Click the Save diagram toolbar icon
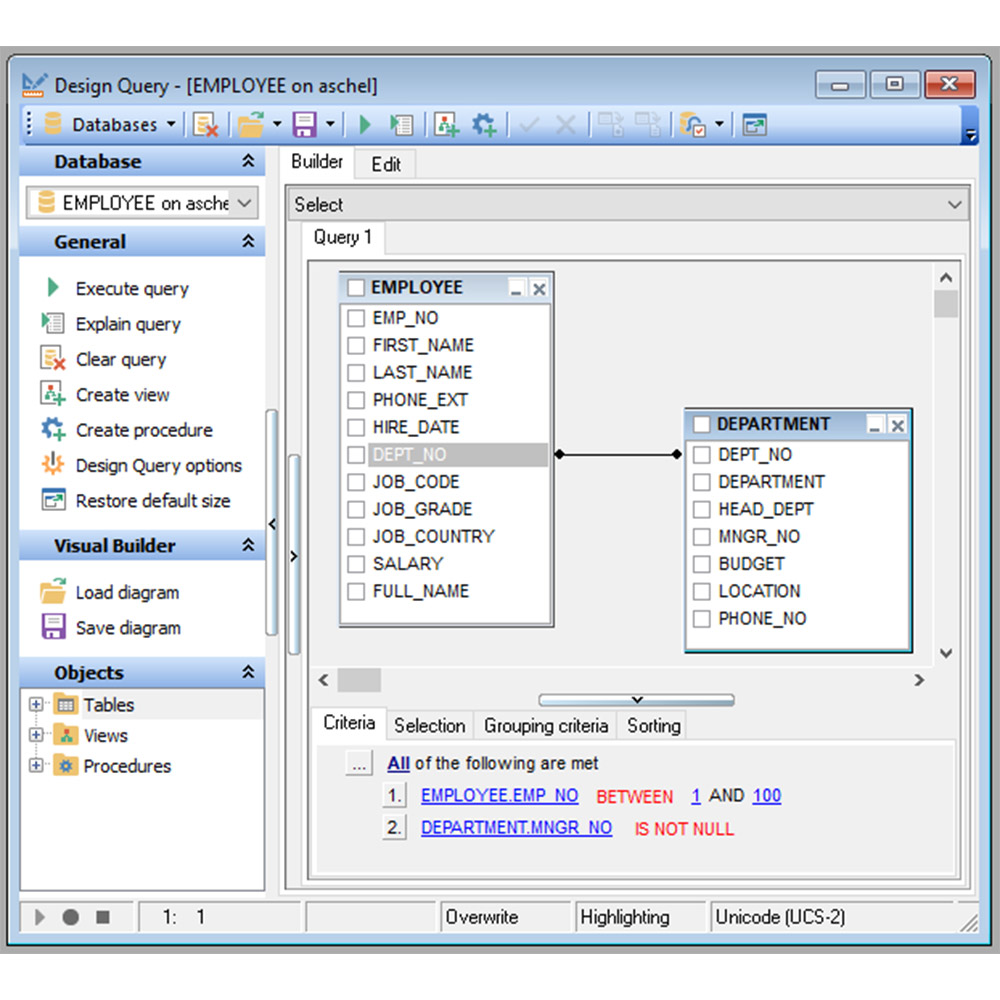The height and width of the screenshot is (1000, 1000). (305, 124)
